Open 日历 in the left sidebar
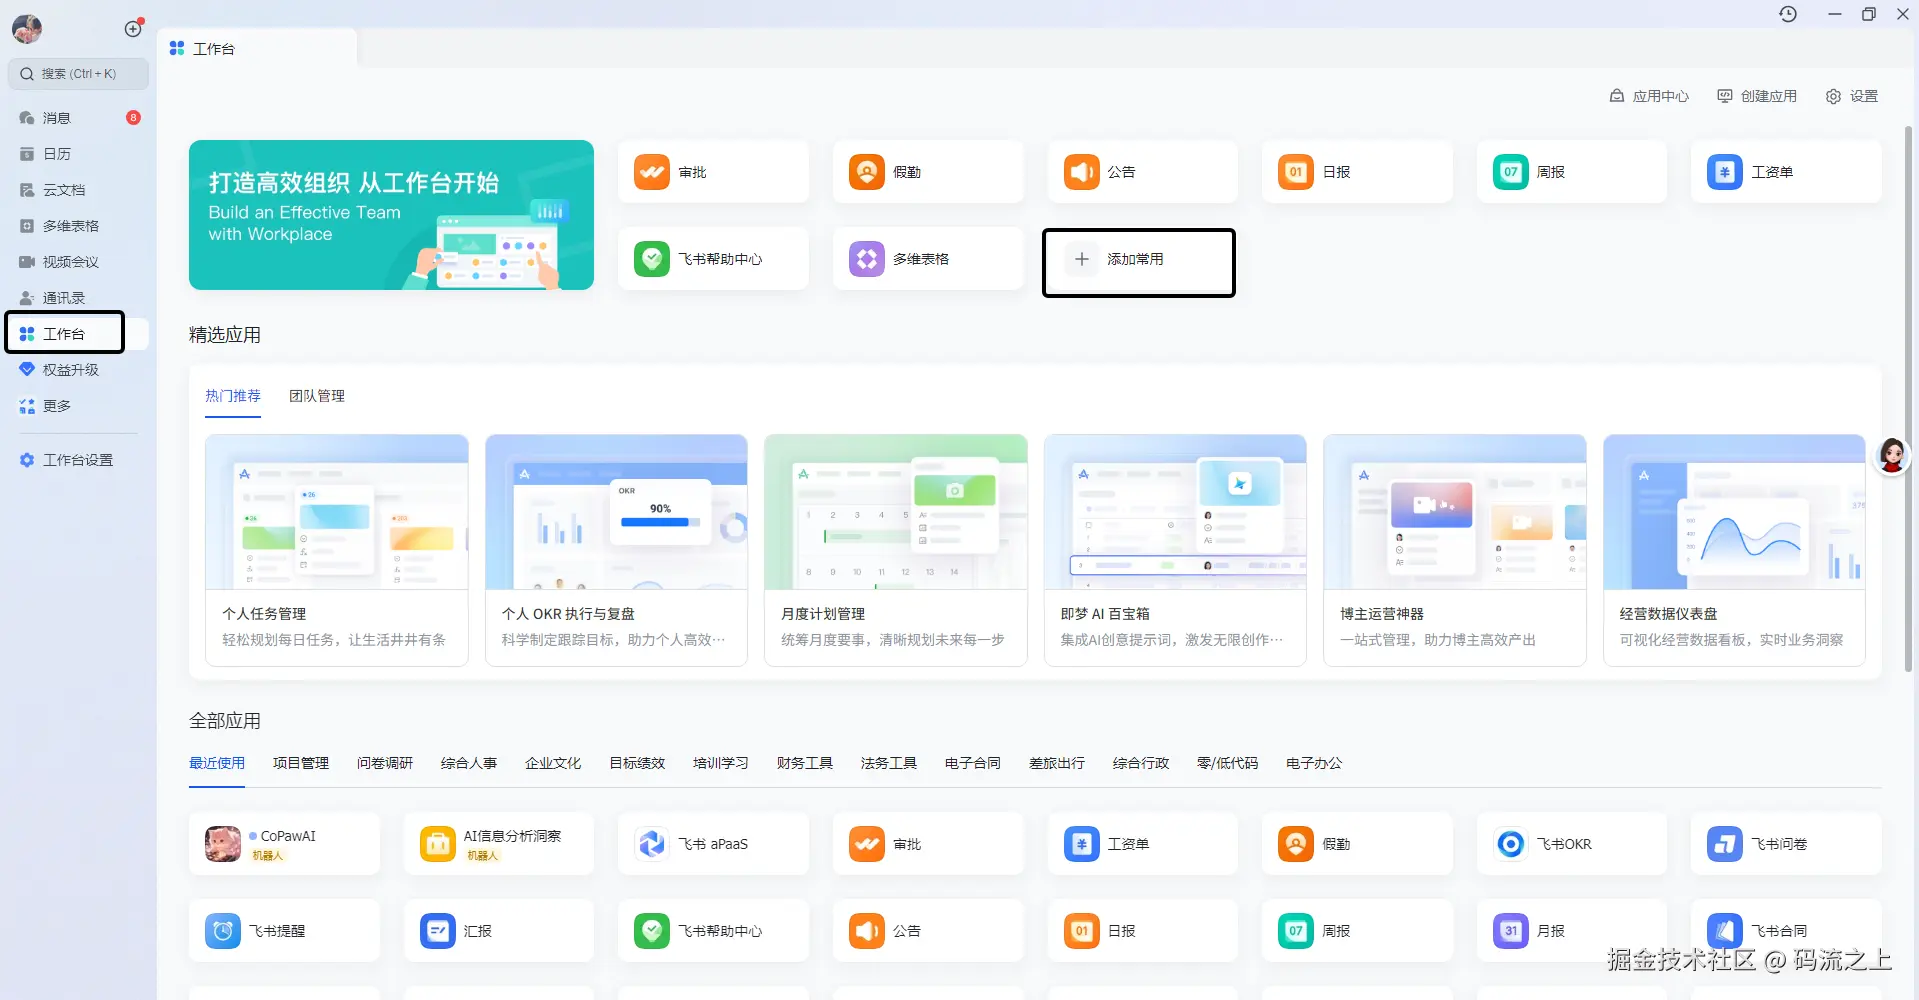This screenshot has height=1000, width=1919. tap(78, 154)
